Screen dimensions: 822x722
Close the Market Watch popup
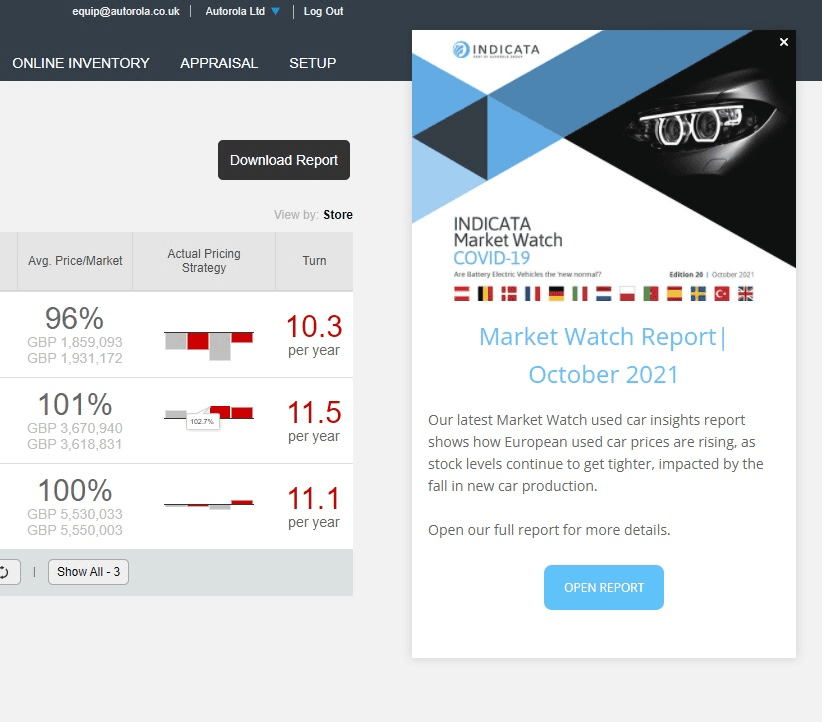(784, 42)
